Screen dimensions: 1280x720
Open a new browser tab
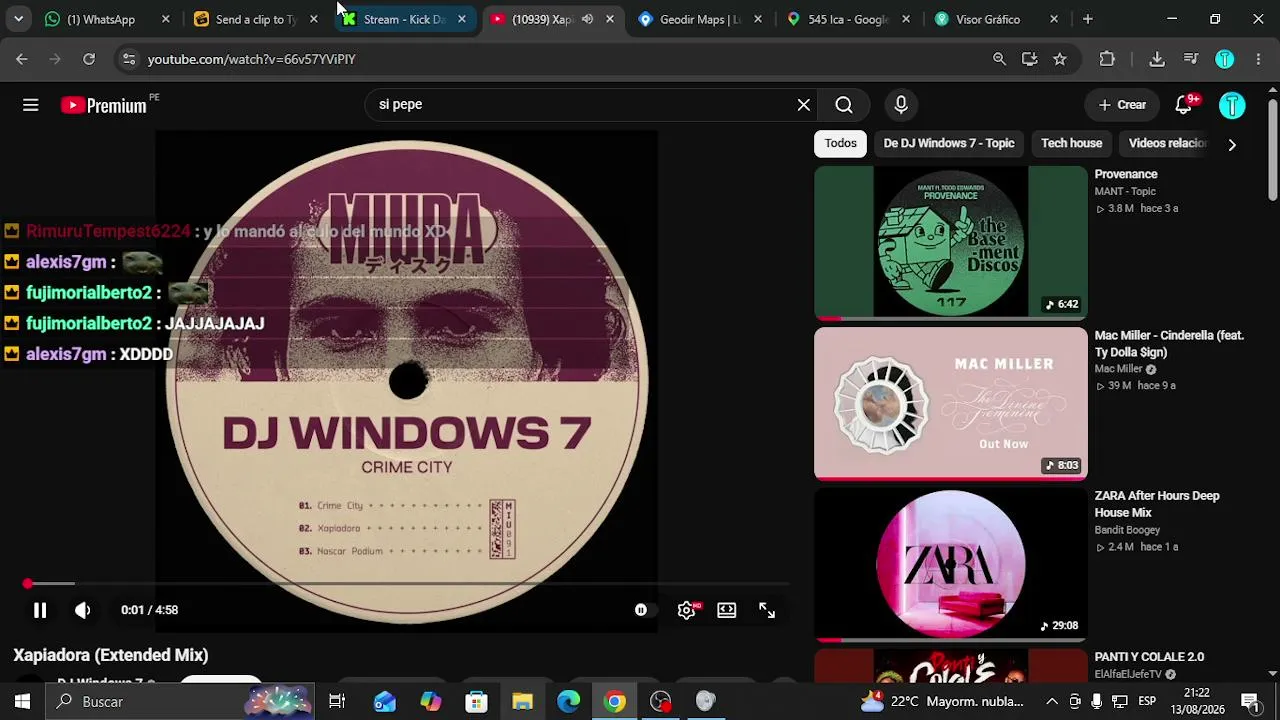pyautogui.click(x=1088, y=19)
